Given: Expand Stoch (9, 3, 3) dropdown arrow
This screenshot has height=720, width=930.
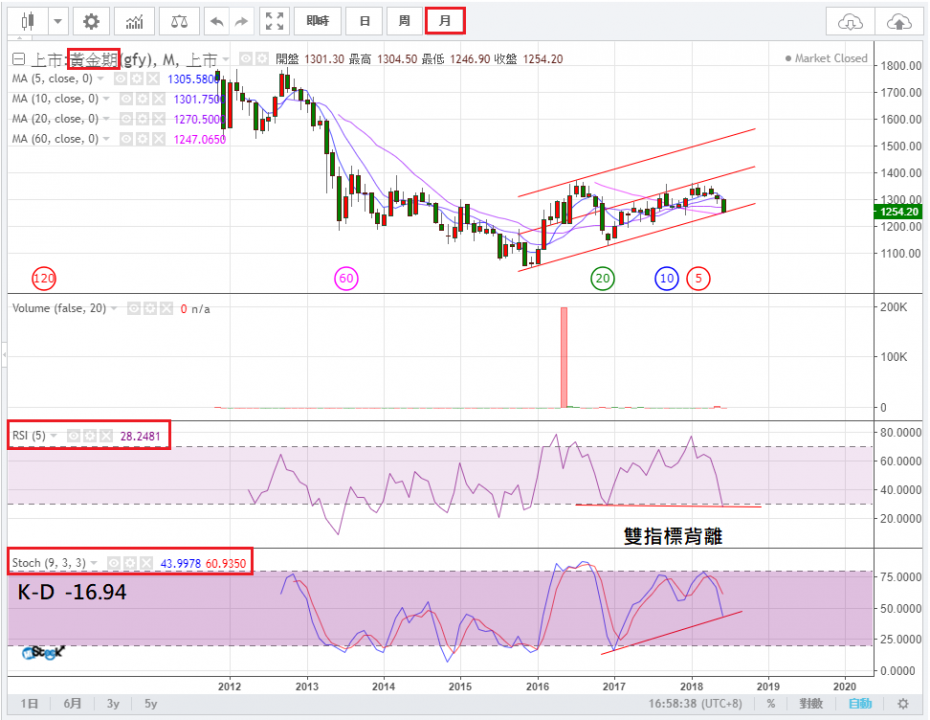Looking at the screenshot, I should [x=94, y=563].
